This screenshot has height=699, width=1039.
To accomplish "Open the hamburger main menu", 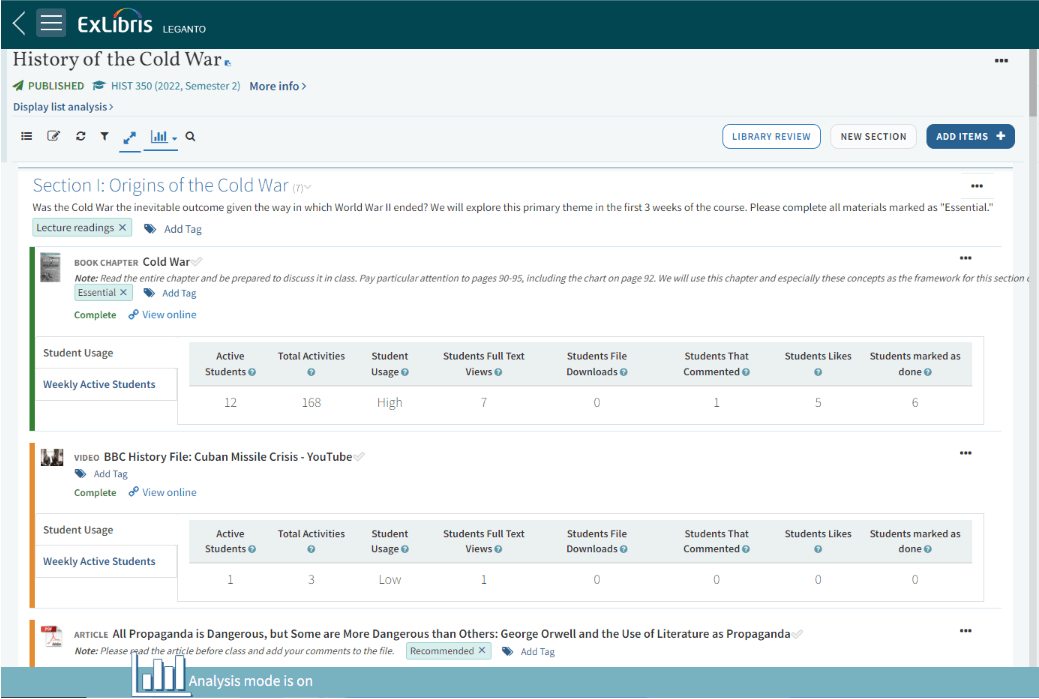I will pyautogui.click(x=51, y=24).
